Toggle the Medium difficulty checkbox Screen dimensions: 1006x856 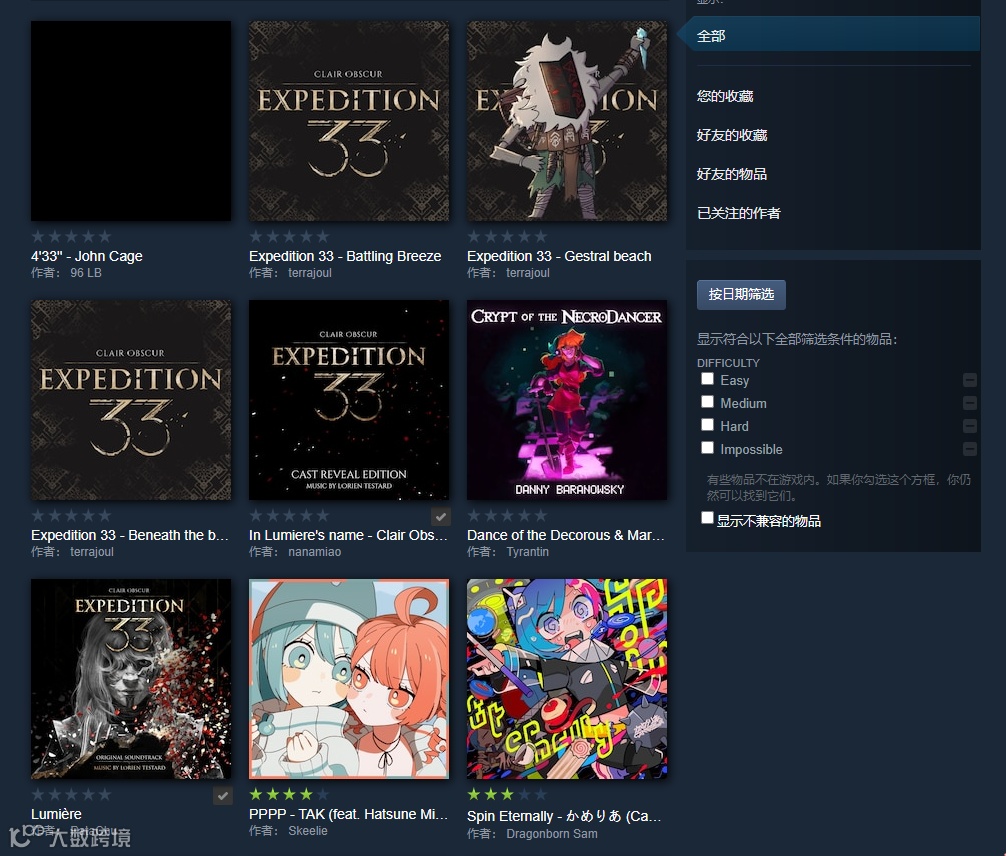tap(707, 402)
